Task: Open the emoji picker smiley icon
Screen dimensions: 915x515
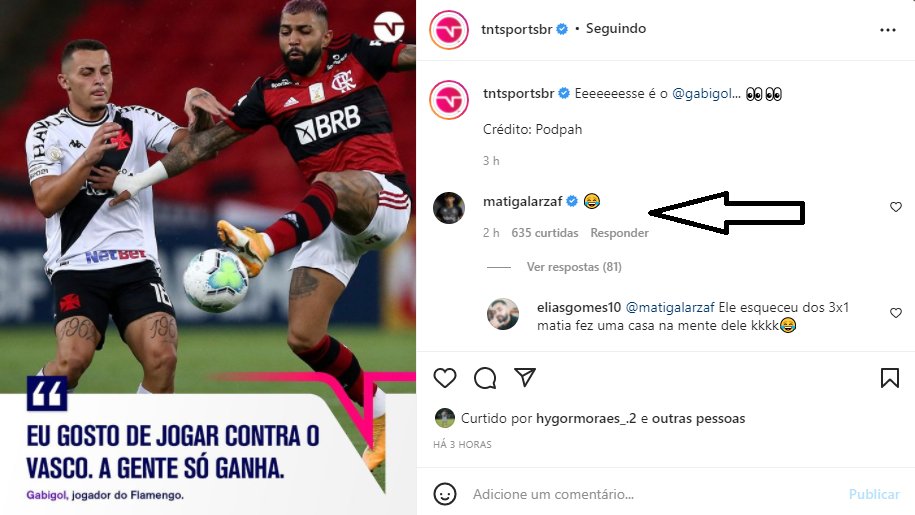Action: tap(445, 494)
